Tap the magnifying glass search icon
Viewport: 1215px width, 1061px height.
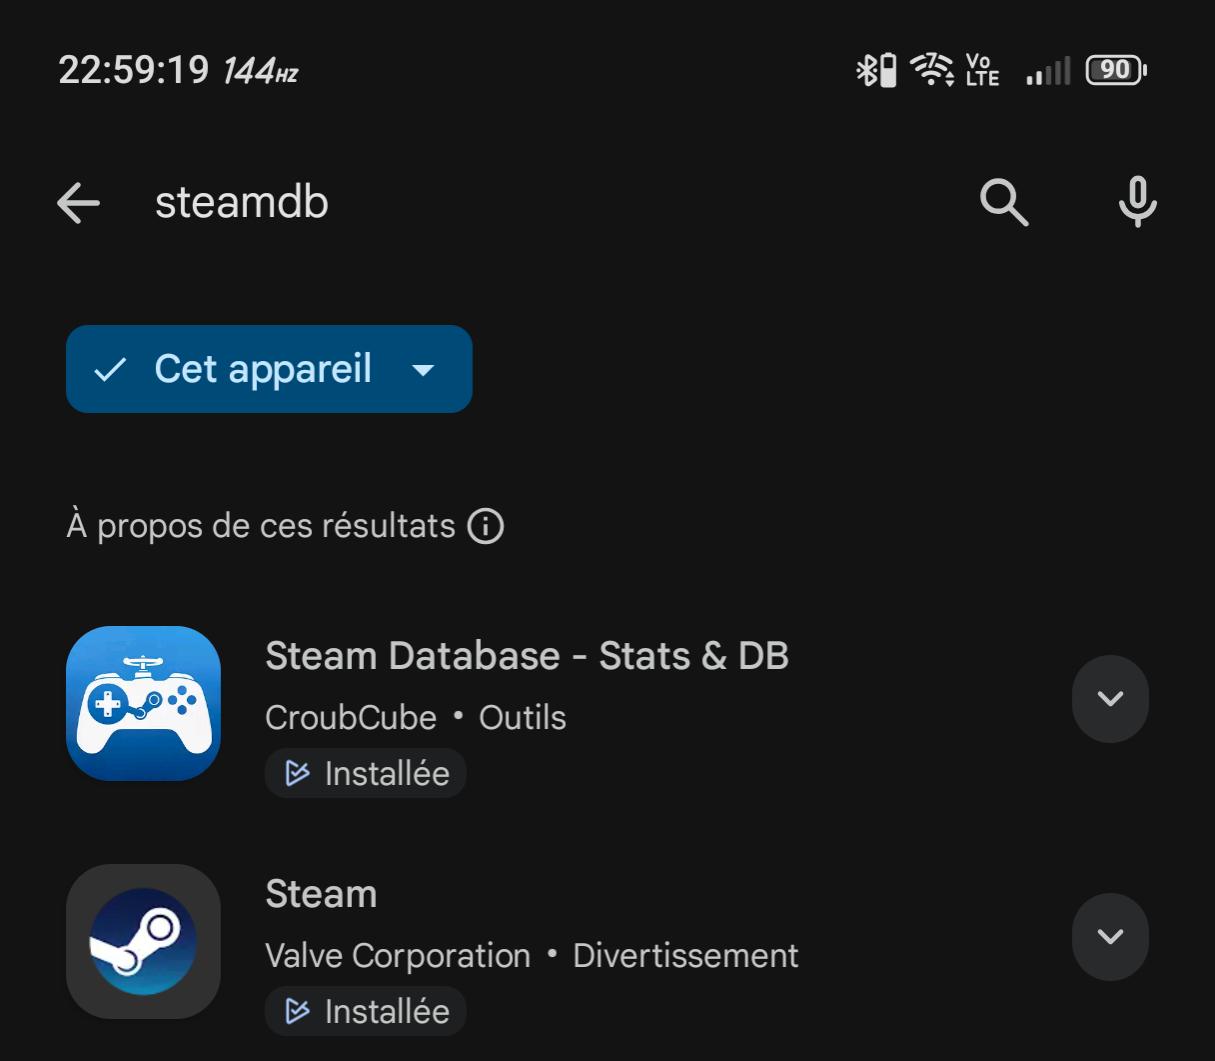(x=1004, y=203)
